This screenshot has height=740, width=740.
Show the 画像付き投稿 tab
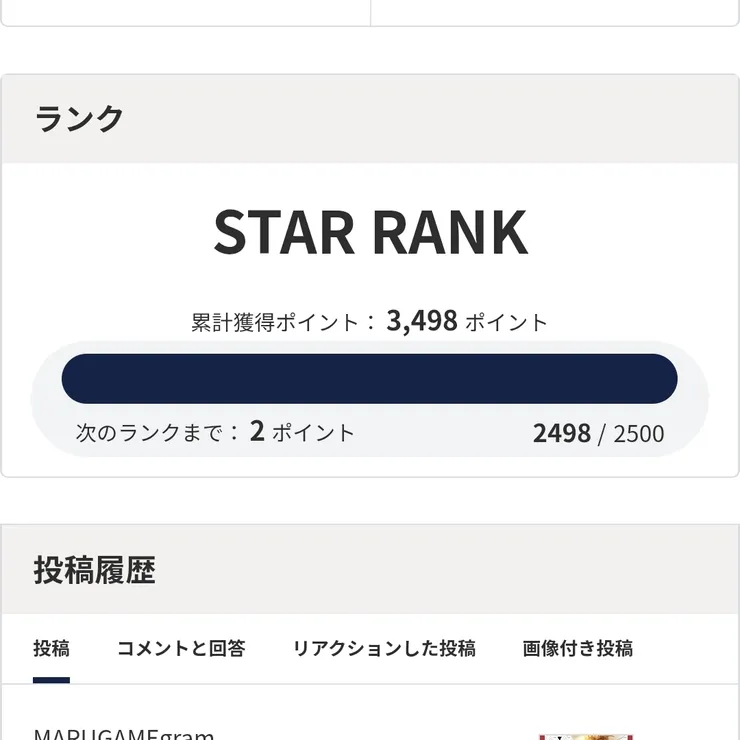[x=577, y=648]
